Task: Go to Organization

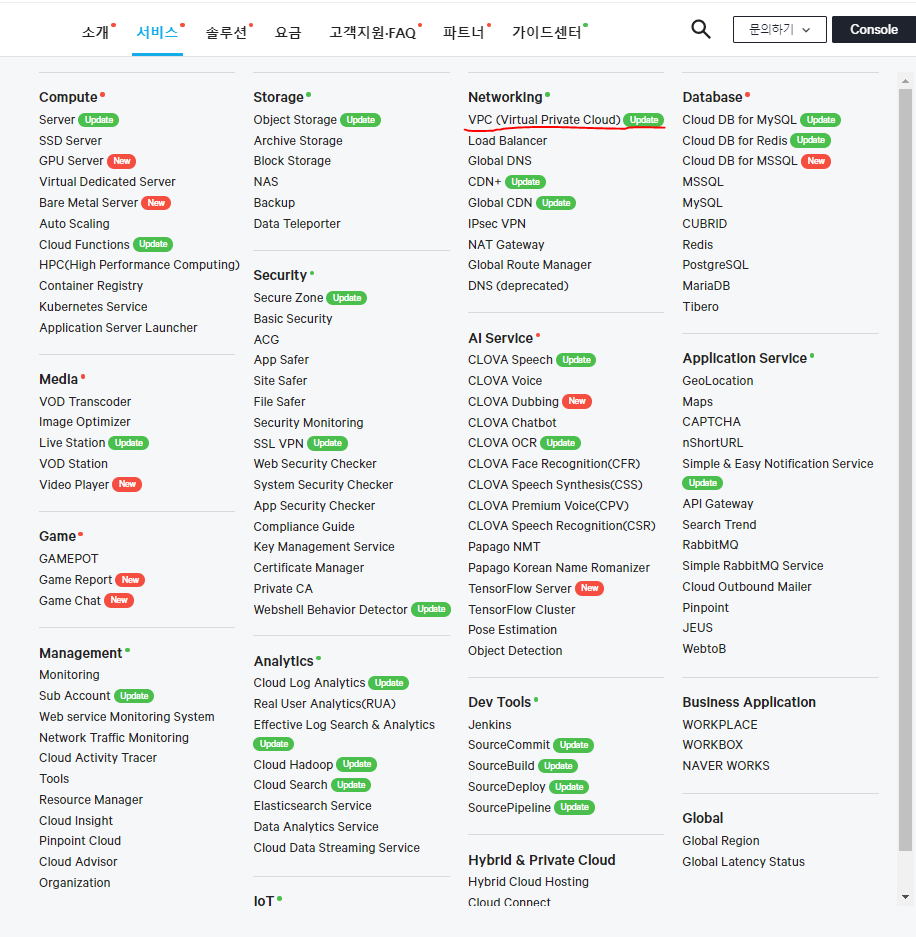Action: coord(74,883)
